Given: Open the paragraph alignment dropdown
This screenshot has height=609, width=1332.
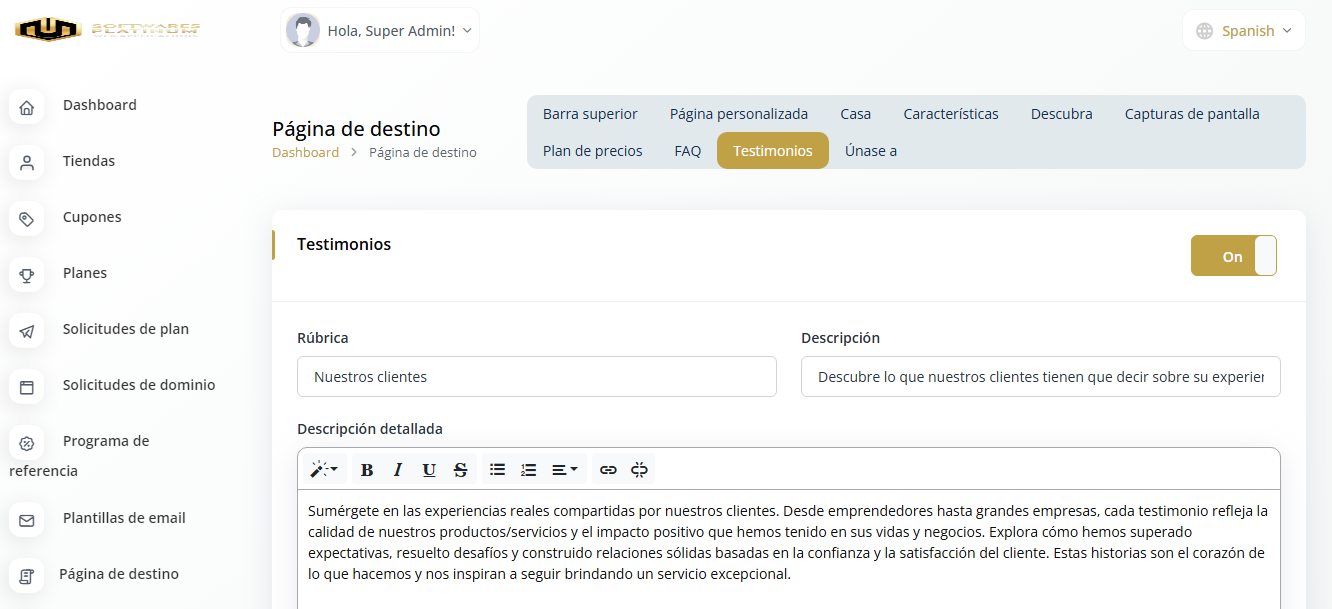Looking at the screenshot, I should (565, 469).
